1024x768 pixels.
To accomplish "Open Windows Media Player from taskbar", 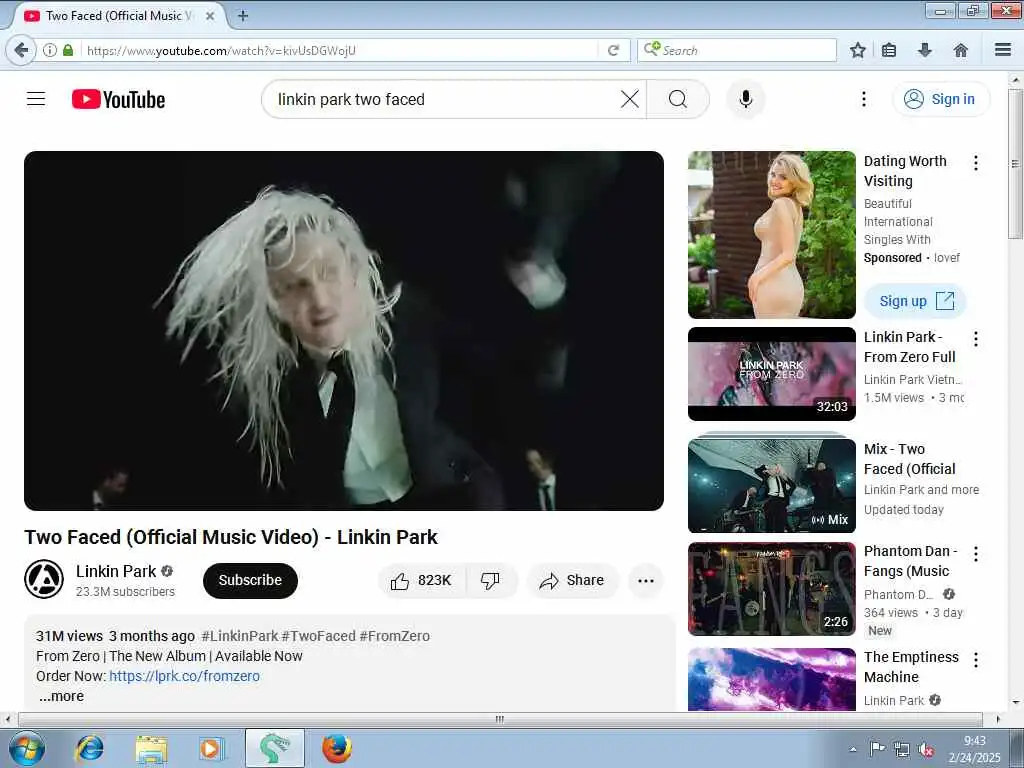I will (x=212, y=748).
